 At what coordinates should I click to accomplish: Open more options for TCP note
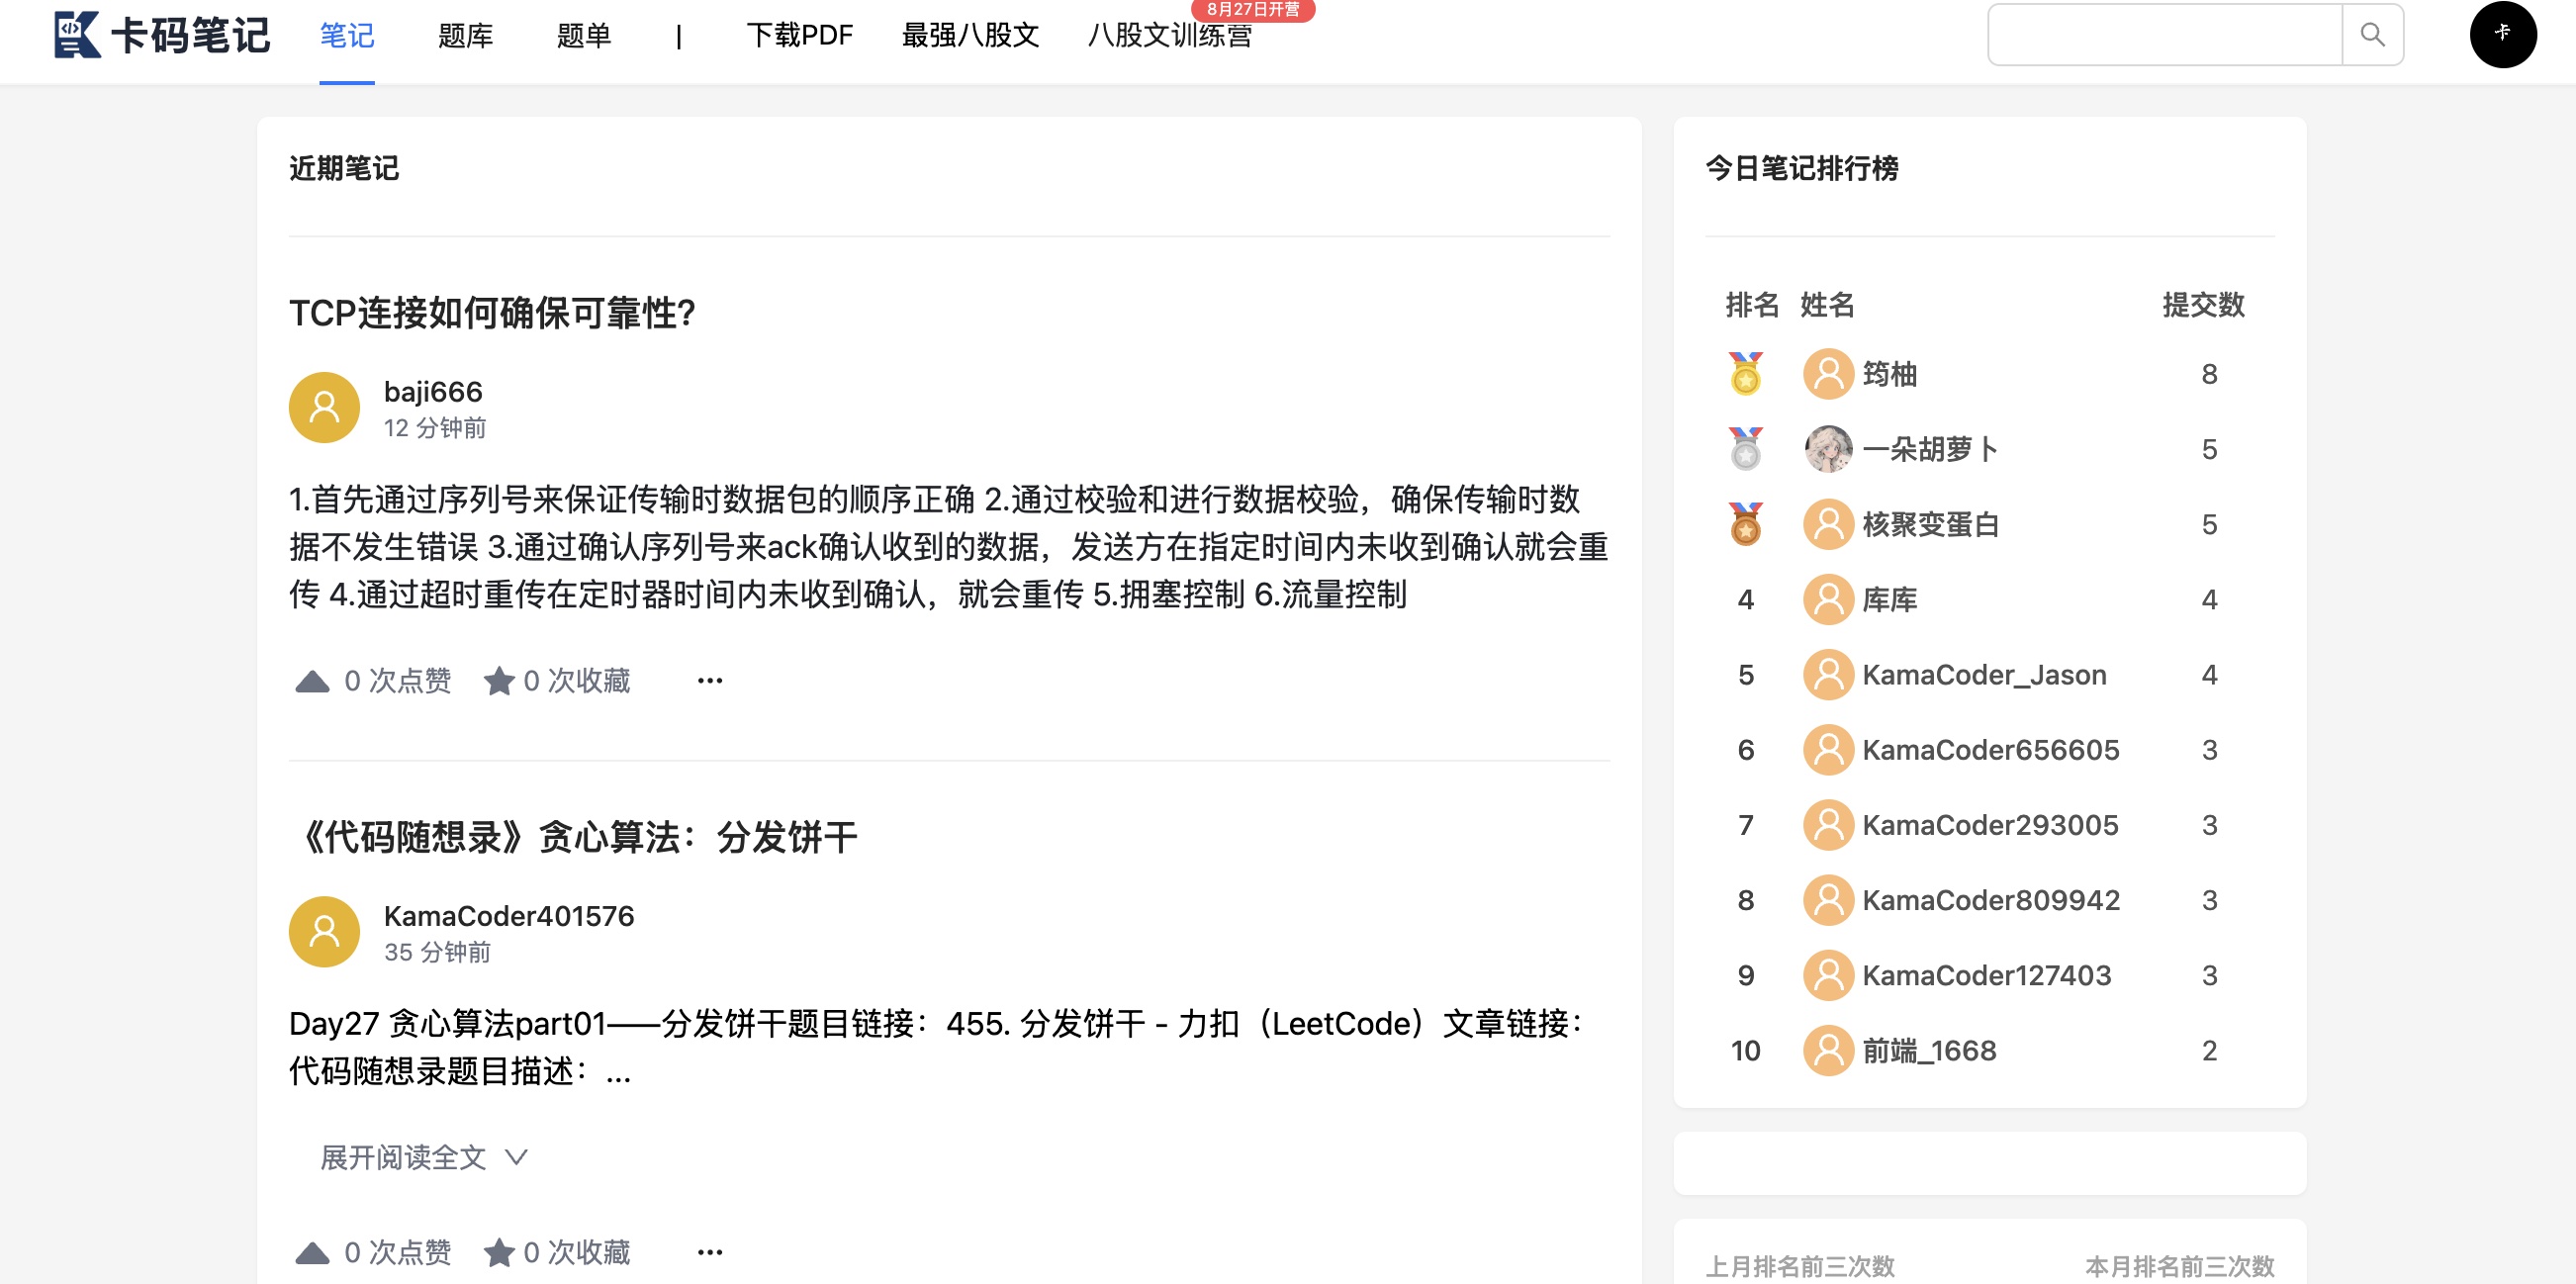[709, 681]
